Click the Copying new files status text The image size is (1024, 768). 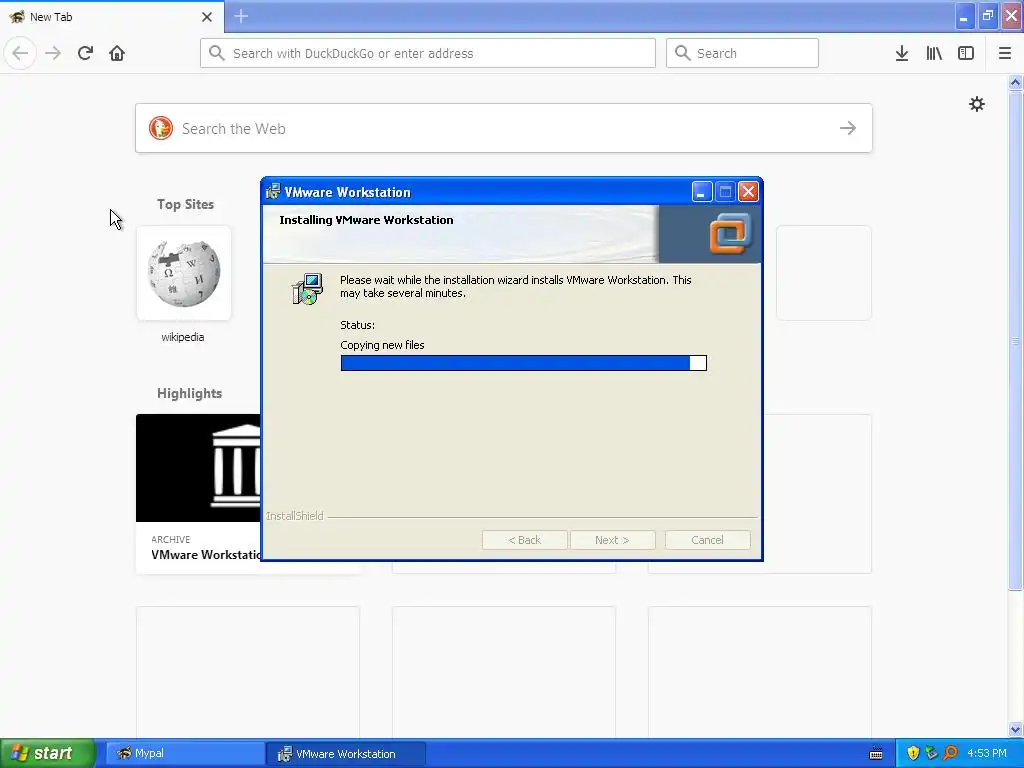382,345
